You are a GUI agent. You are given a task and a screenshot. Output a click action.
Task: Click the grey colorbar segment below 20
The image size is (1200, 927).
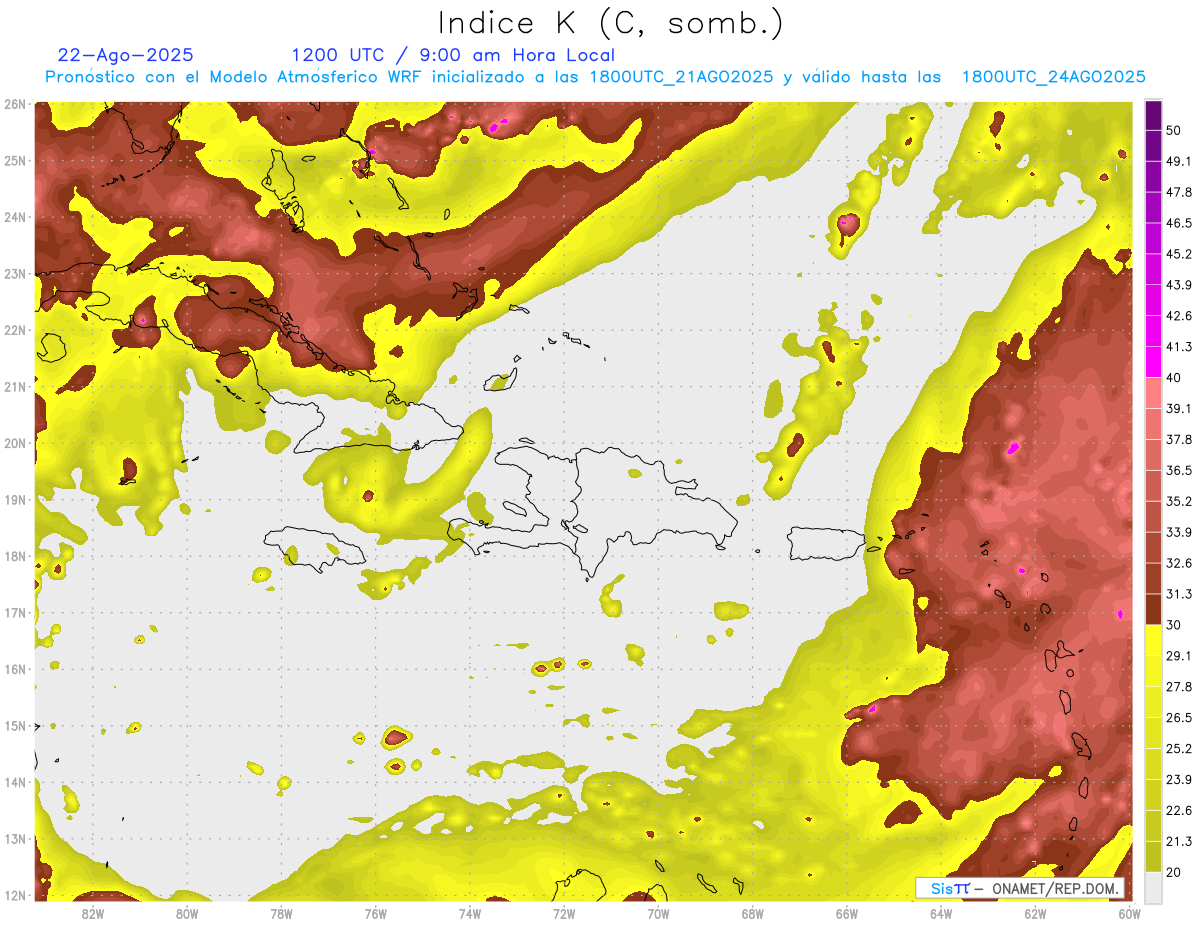[x=1153, y=887]
